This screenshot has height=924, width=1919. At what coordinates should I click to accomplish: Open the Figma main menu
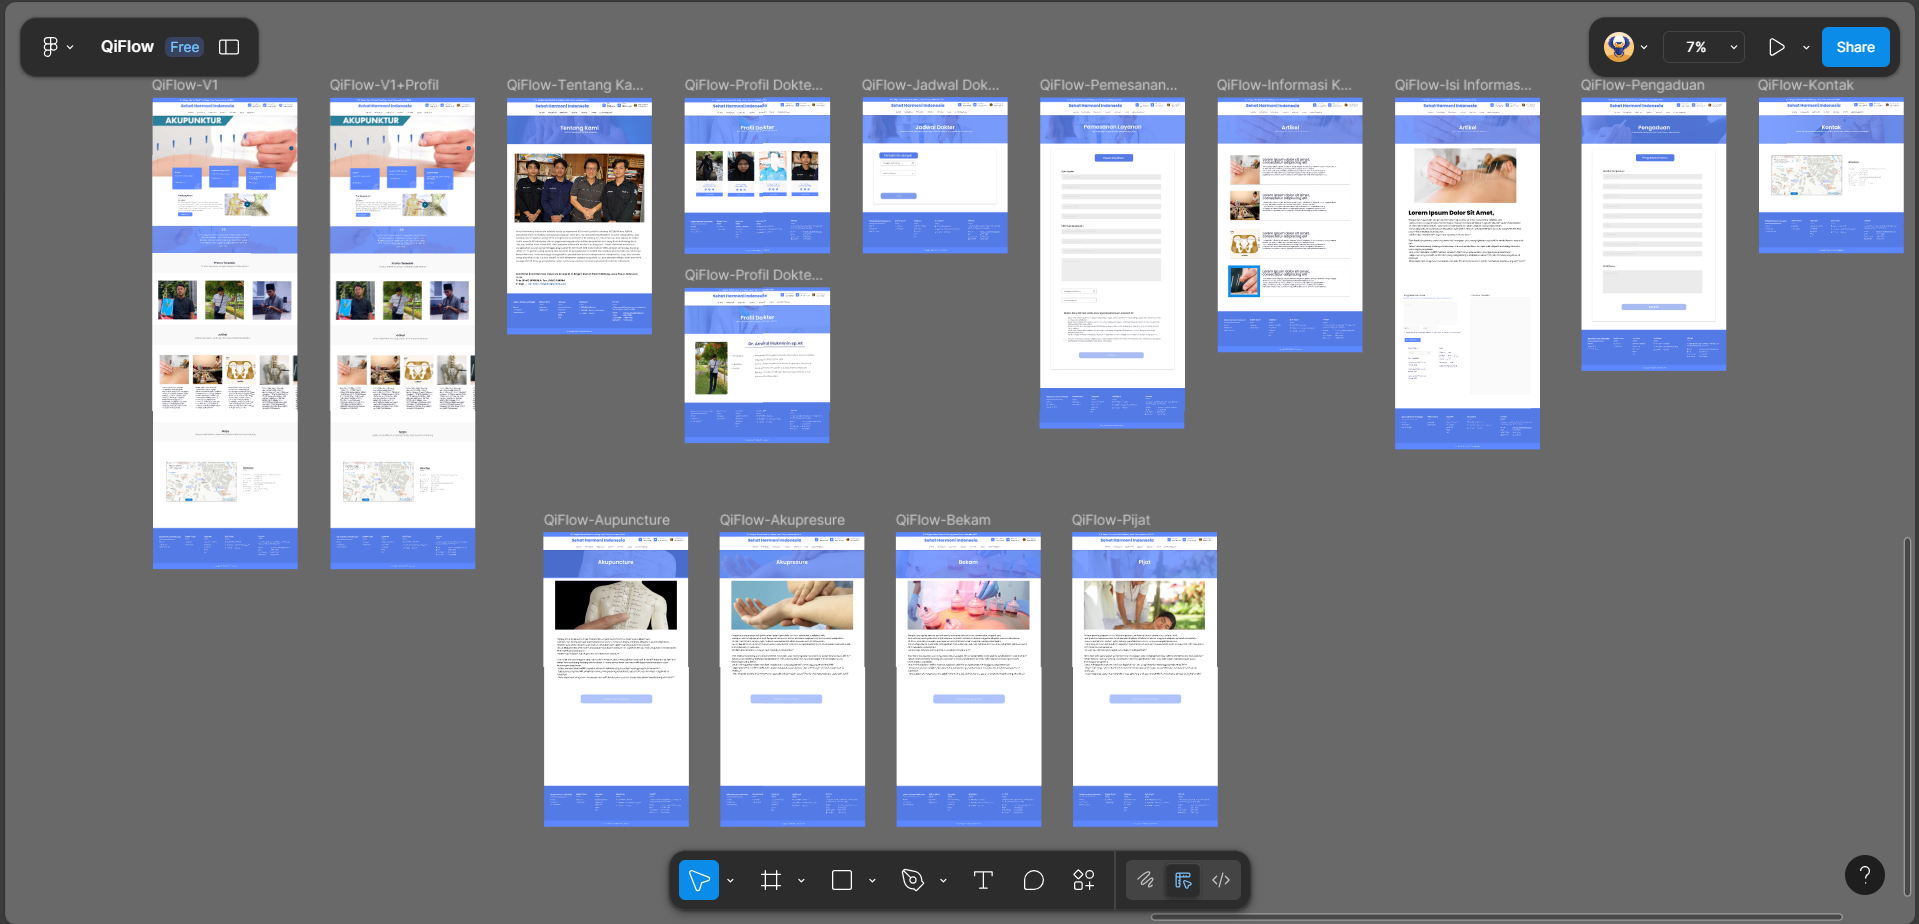click(x=51, y=46)
